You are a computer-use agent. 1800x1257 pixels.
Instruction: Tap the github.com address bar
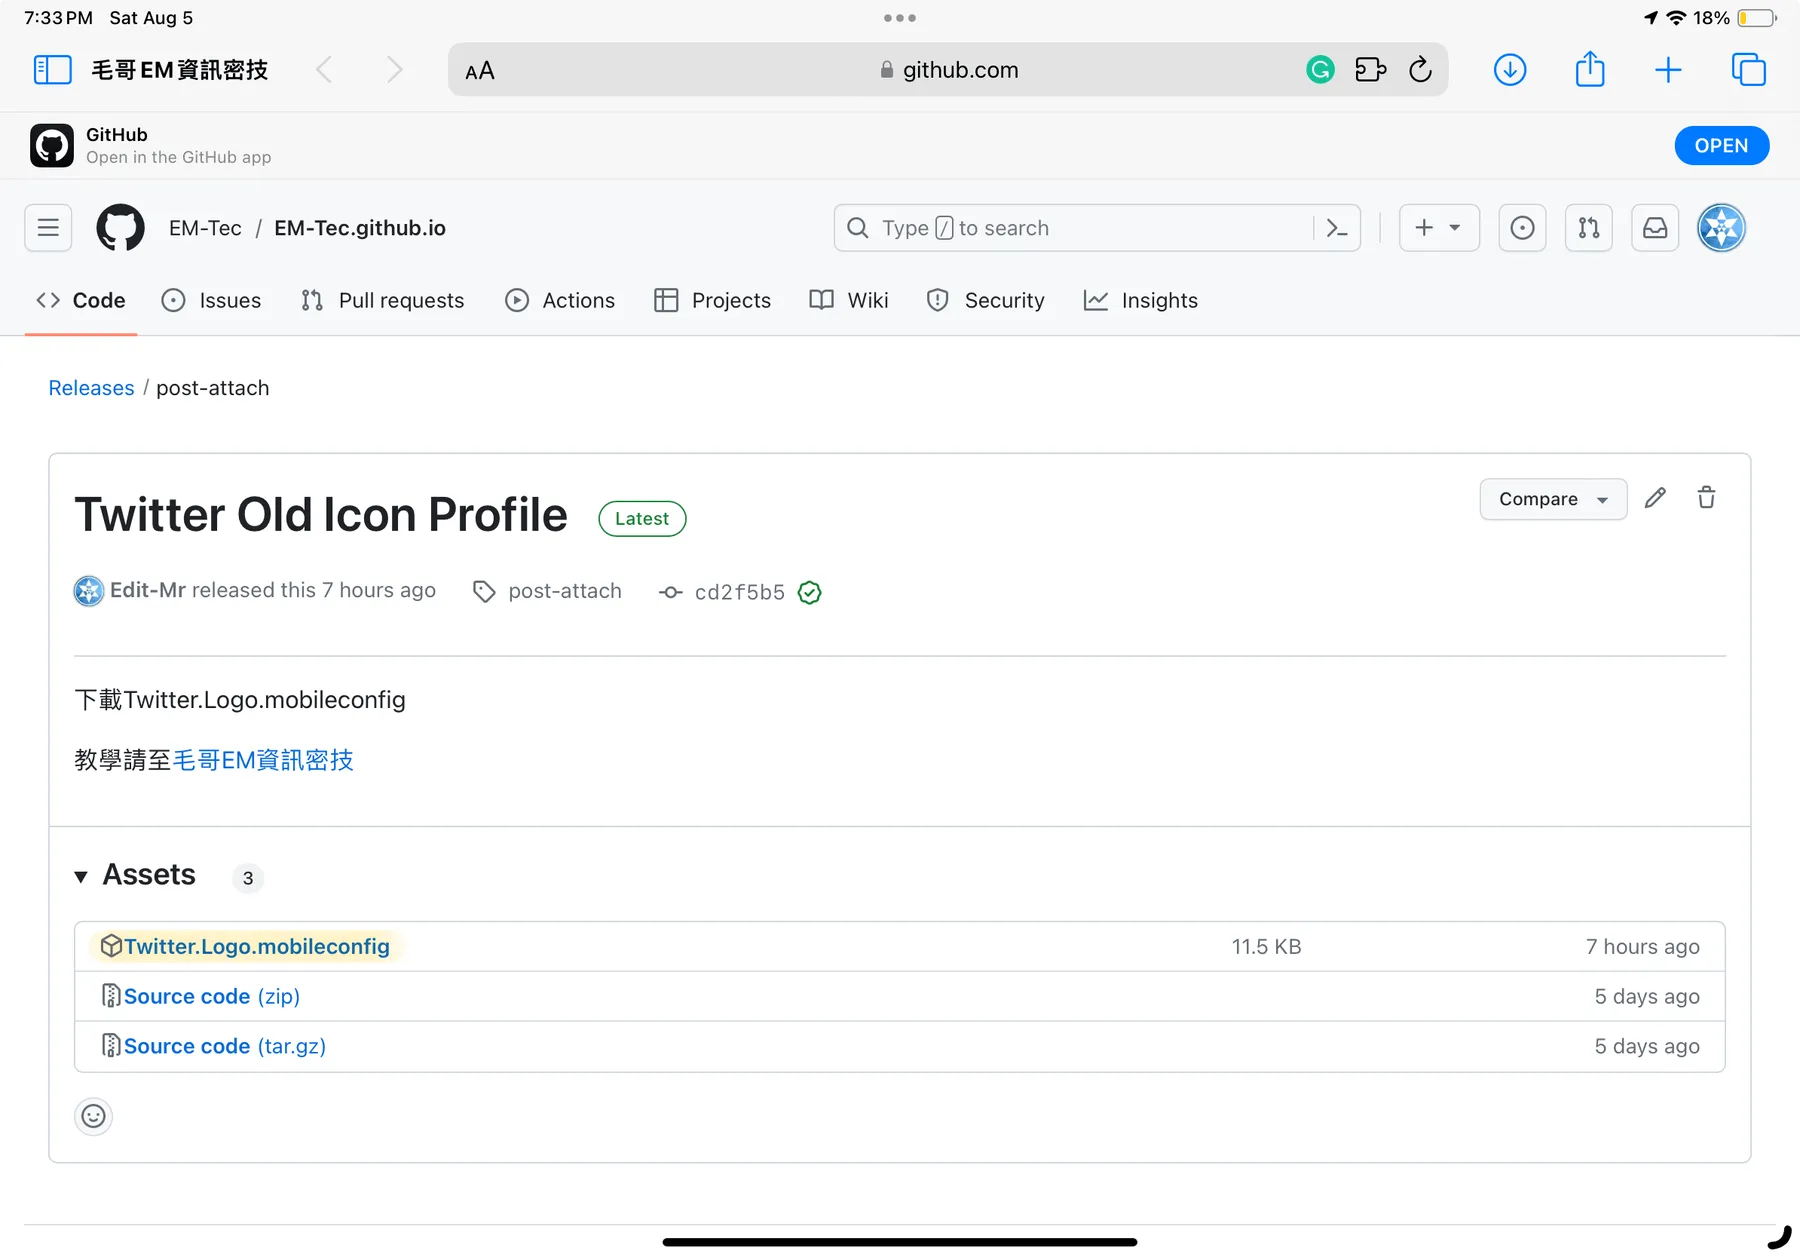[948, 70]
